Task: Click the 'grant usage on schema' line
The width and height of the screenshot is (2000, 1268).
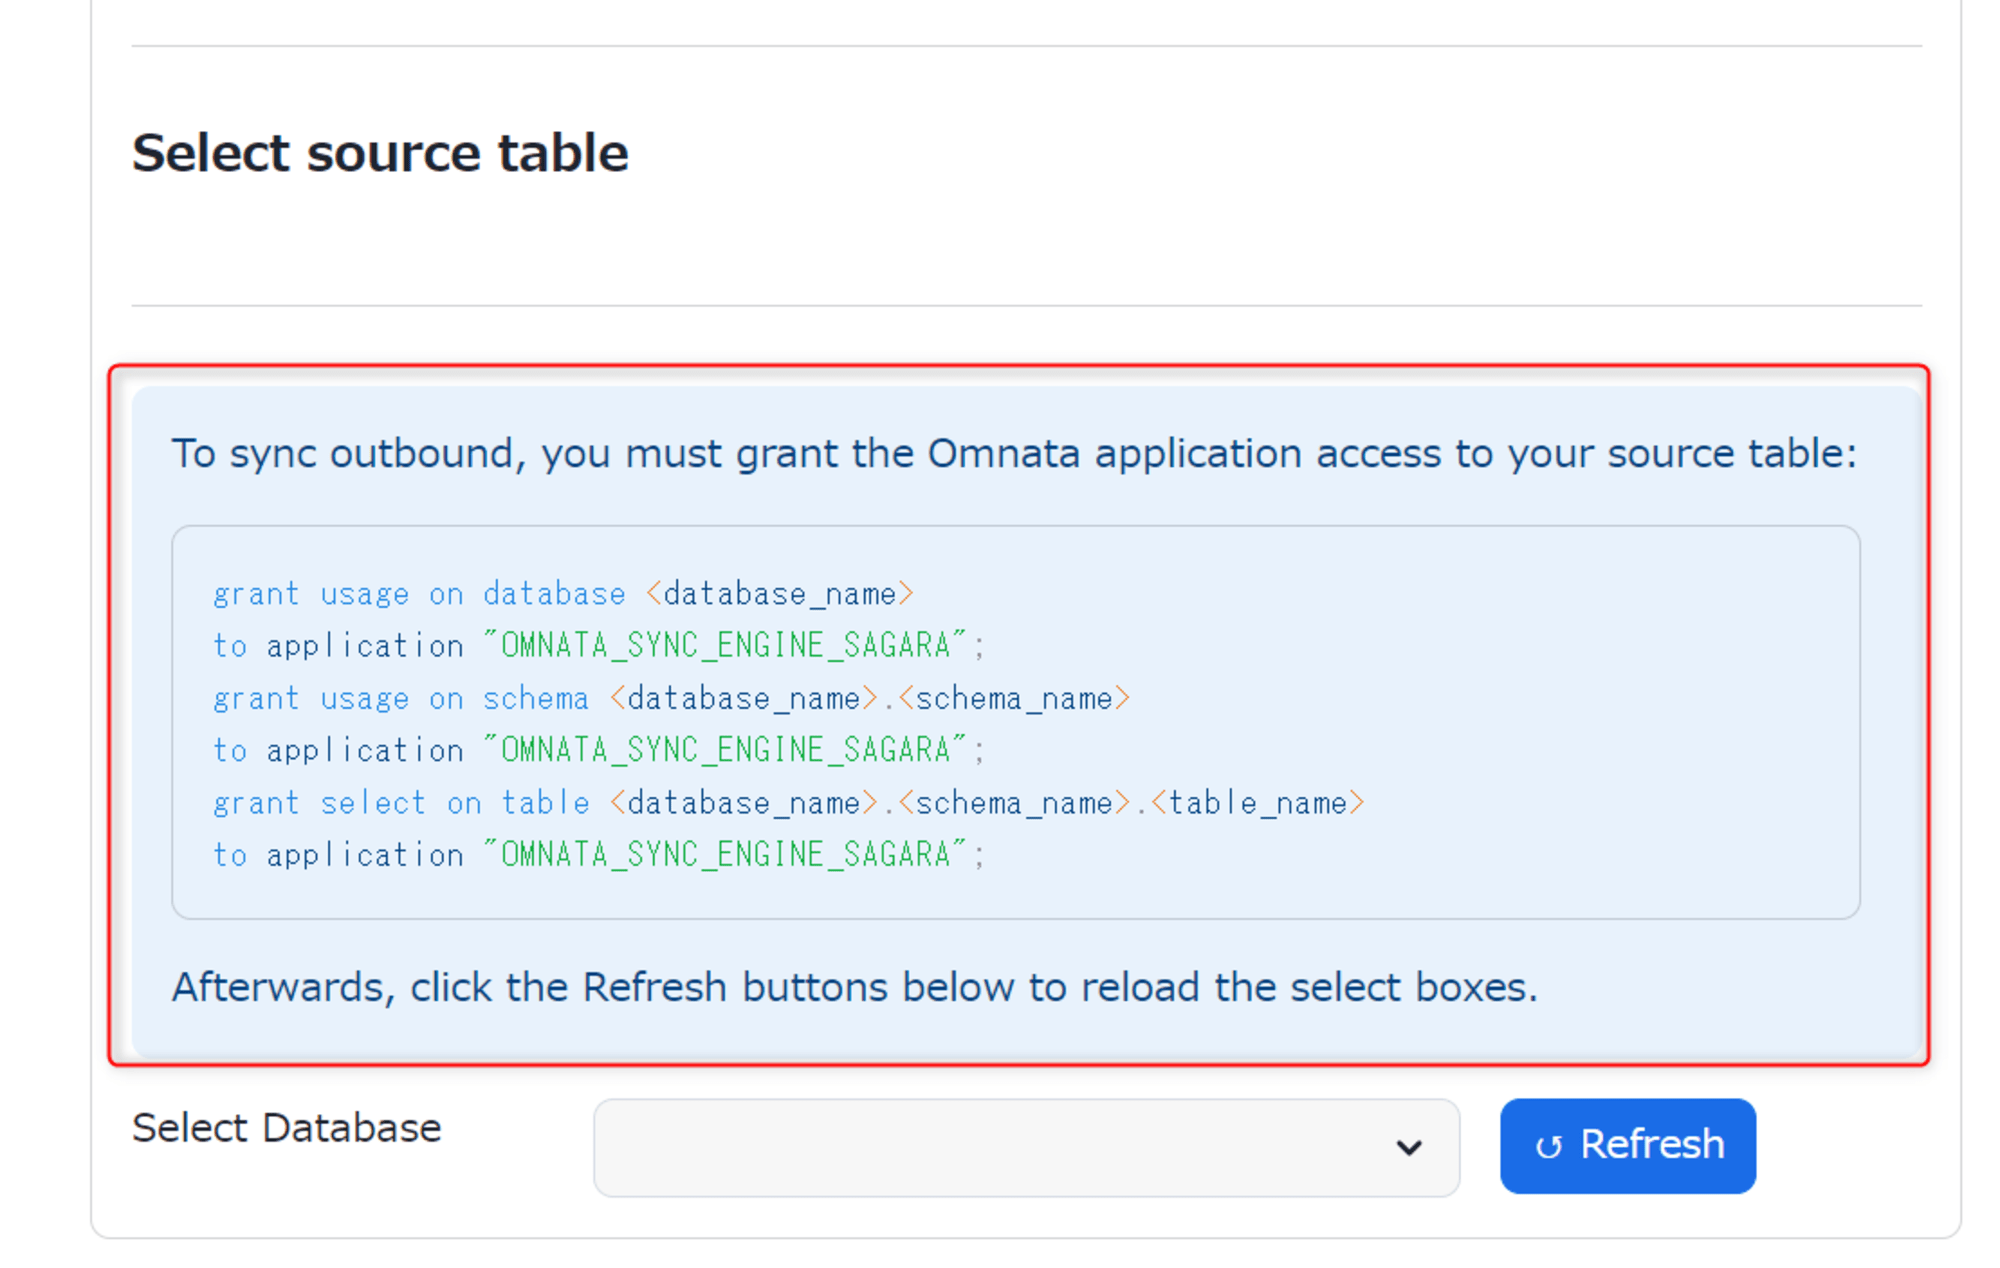Action: point(671,698)
